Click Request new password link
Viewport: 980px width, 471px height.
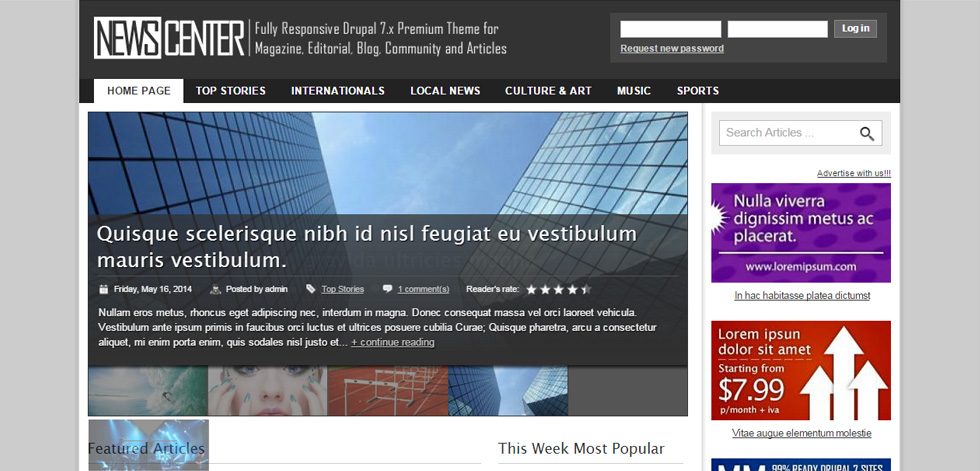point(672,49)
